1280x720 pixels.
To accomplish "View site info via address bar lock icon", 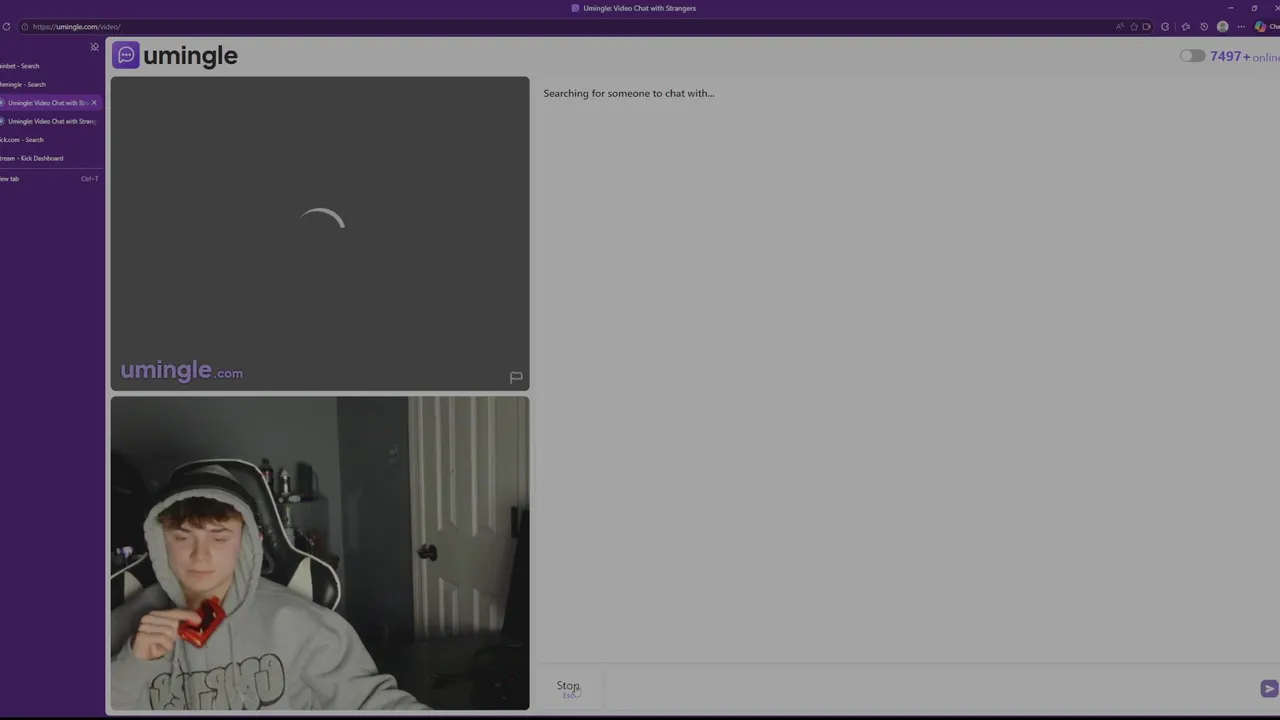I will click(x=23, y=27).
